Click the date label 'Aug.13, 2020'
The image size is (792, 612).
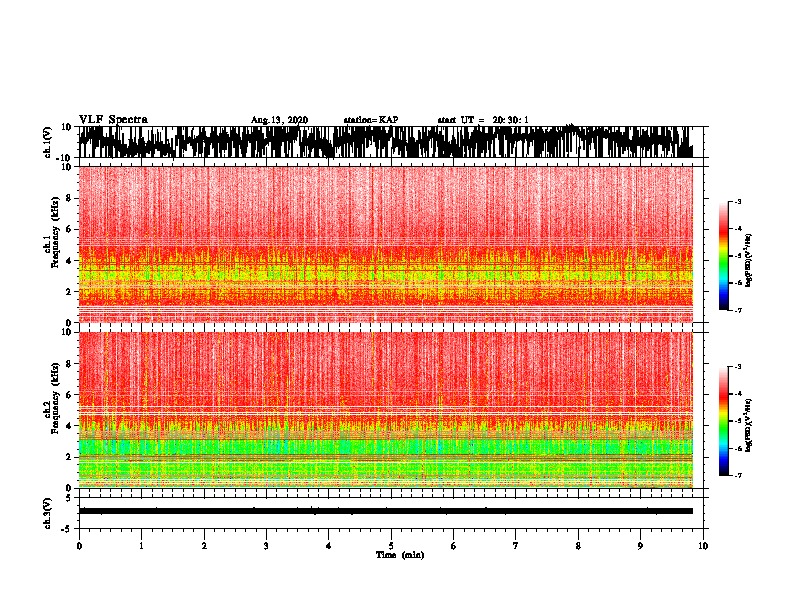[x=279, y=120]
